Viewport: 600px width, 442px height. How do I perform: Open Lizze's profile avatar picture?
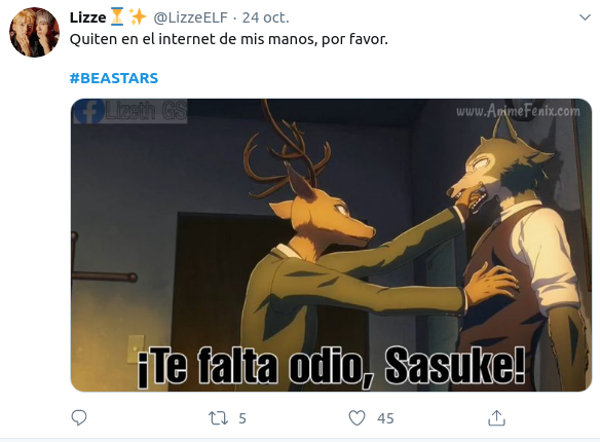coord(34,32)
